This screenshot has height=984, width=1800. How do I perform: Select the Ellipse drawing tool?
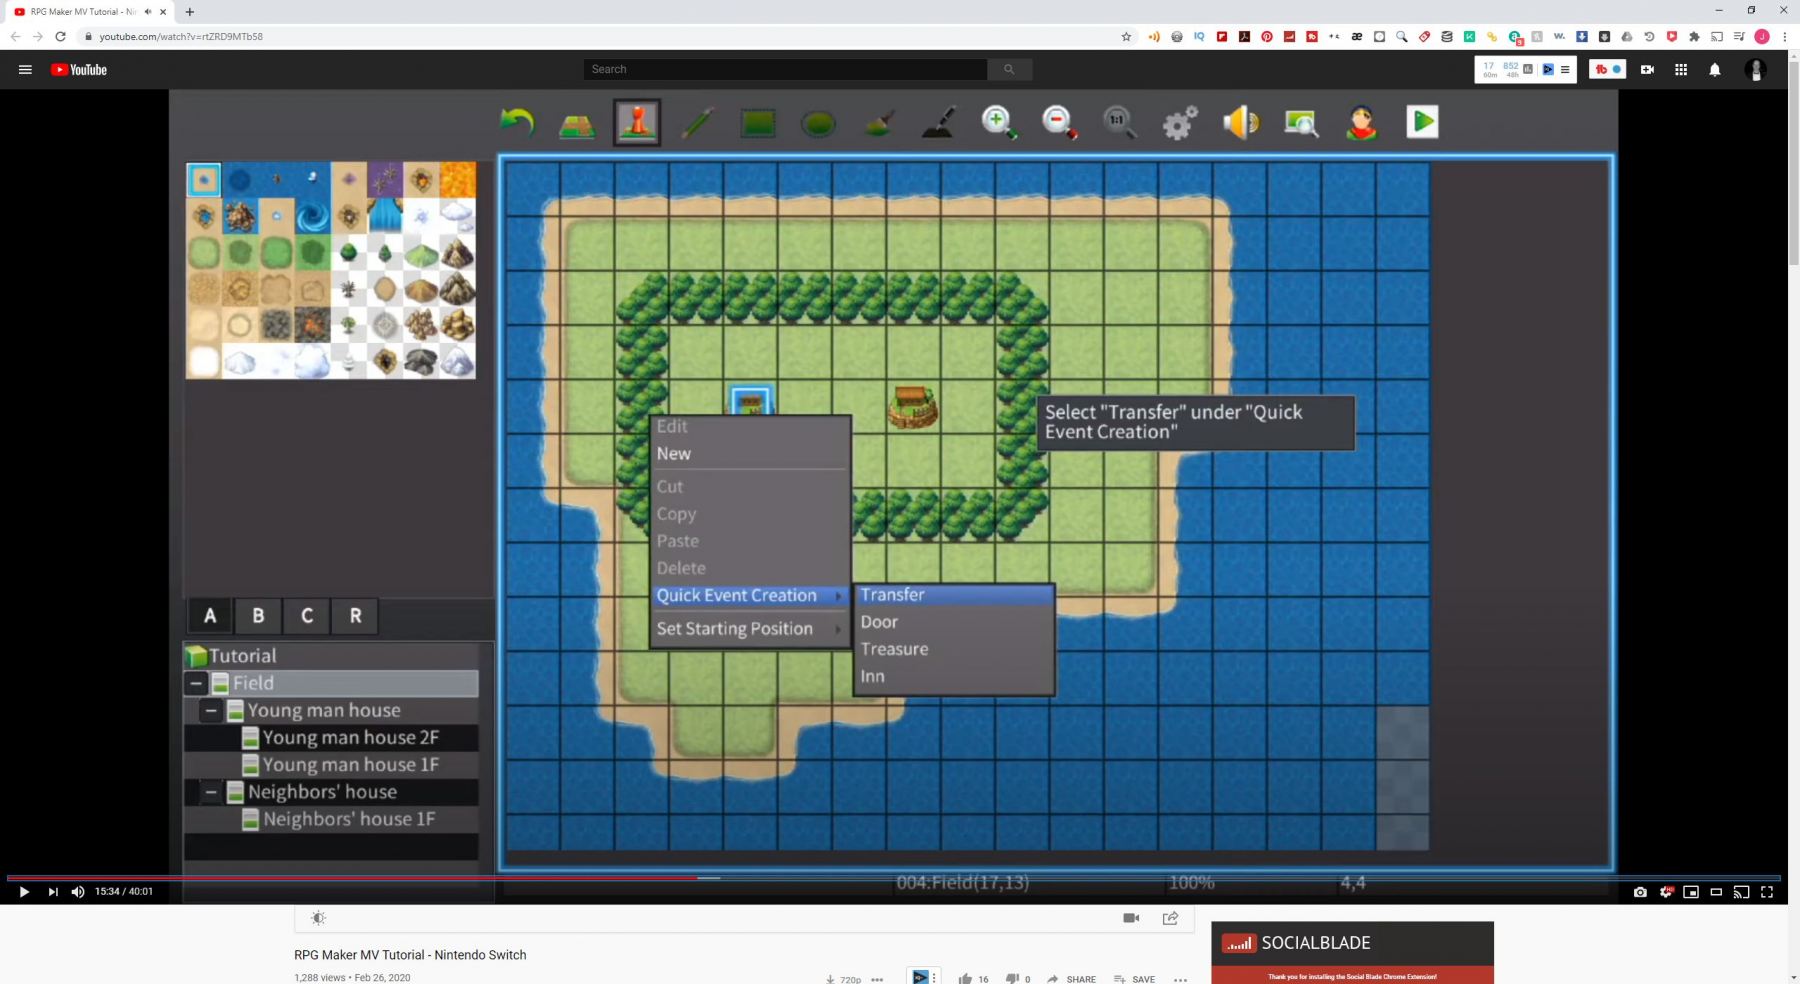tap(818, 123)
